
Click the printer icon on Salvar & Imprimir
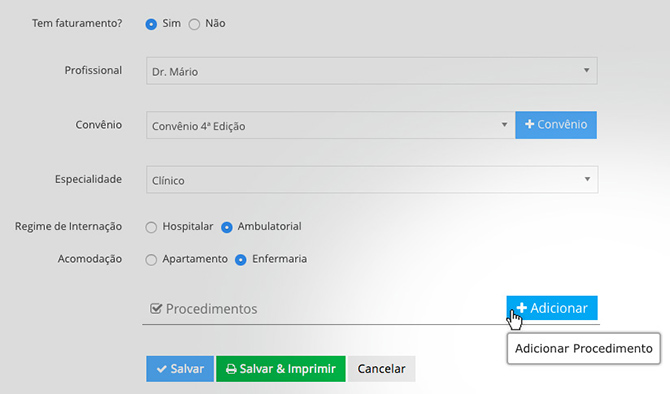pyautogui.click(x=231, y=369)
